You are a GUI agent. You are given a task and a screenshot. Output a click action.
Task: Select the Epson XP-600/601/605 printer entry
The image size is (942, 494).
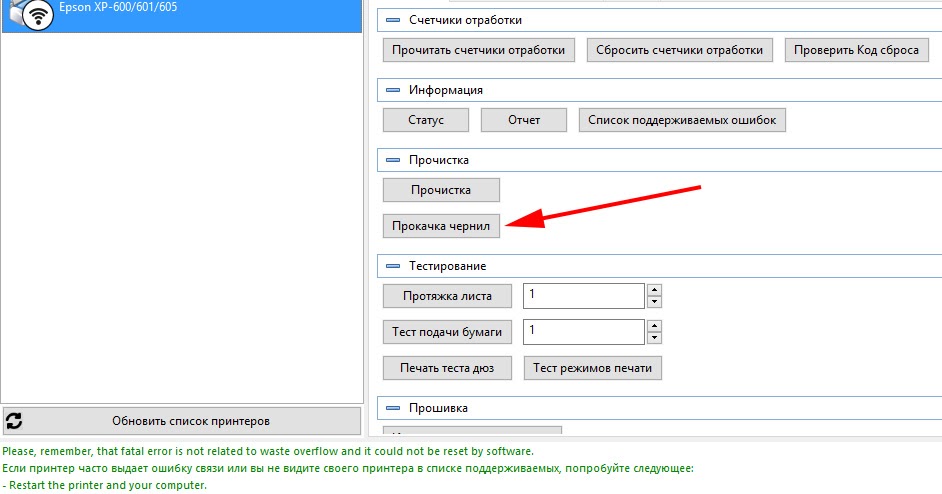[x=181, y=15]
